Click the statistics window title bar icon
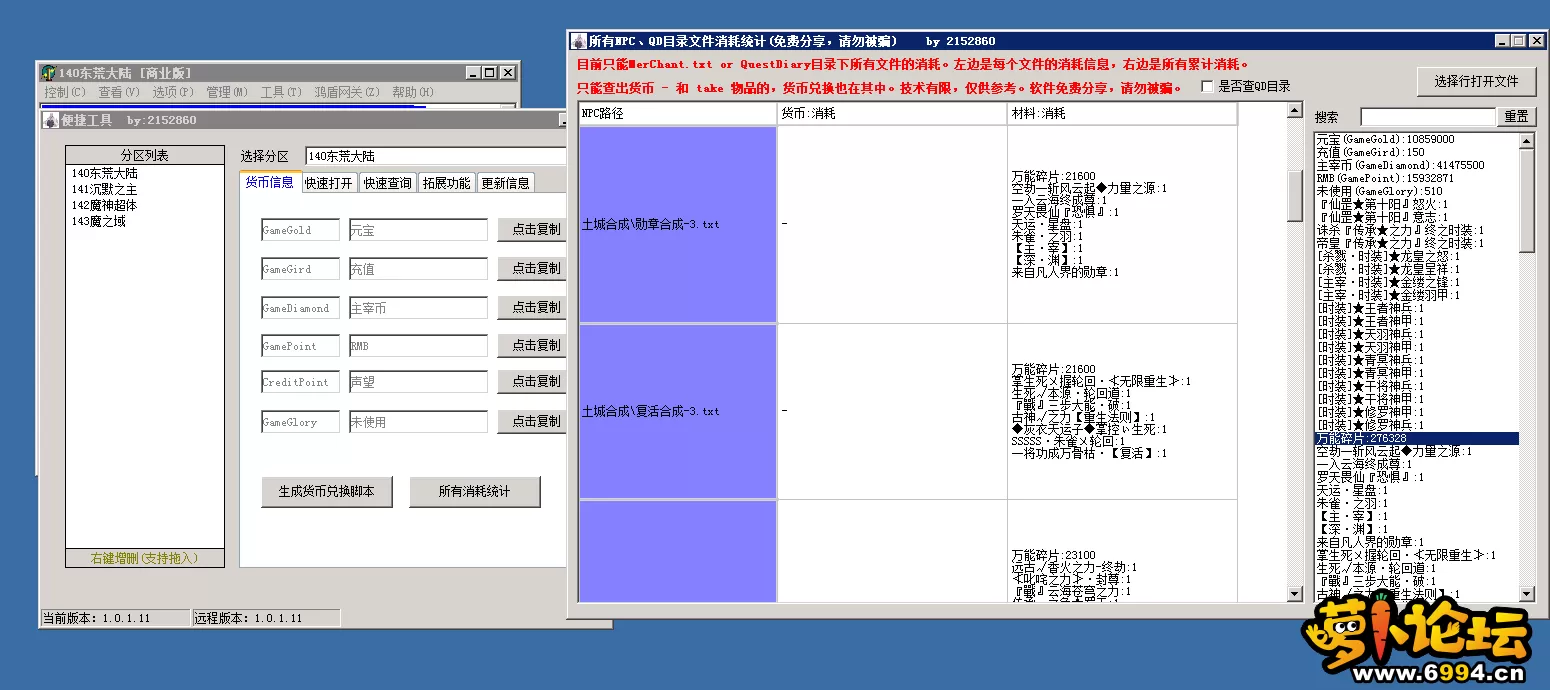 (578, 41)
